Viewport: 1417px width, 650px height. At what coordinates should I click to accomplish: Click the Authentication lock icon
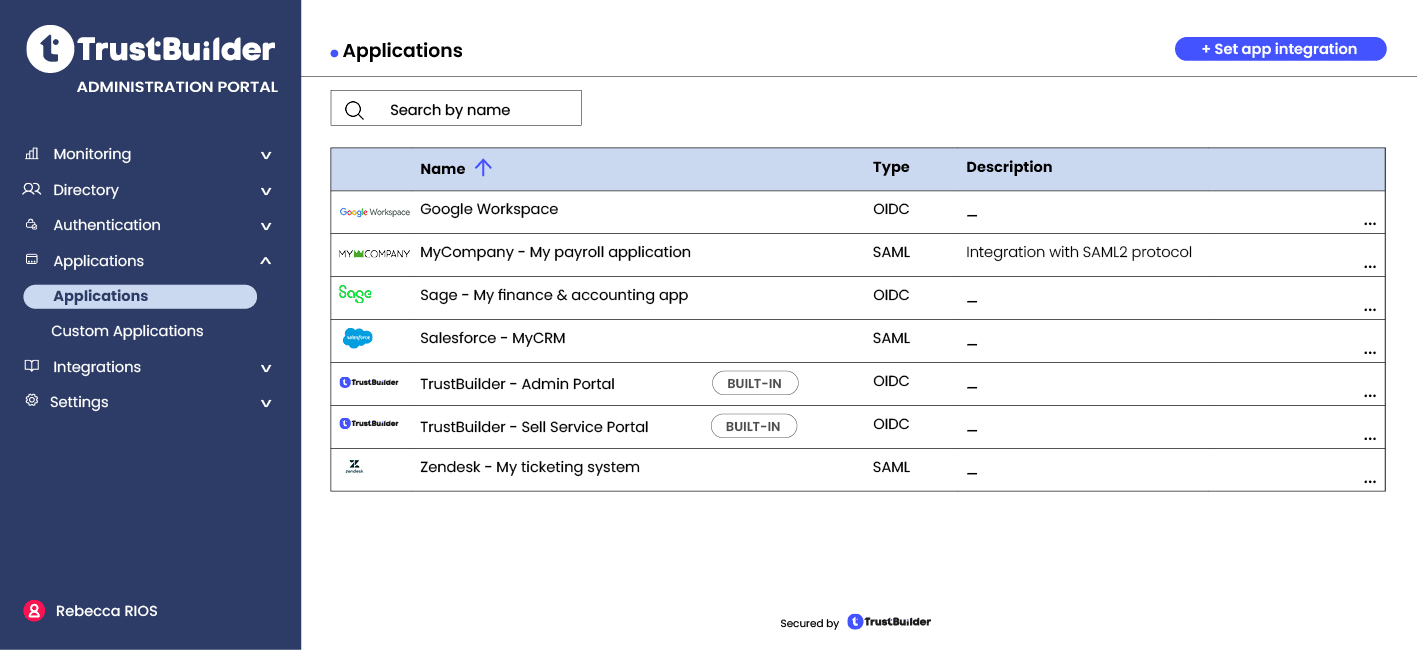32,225
